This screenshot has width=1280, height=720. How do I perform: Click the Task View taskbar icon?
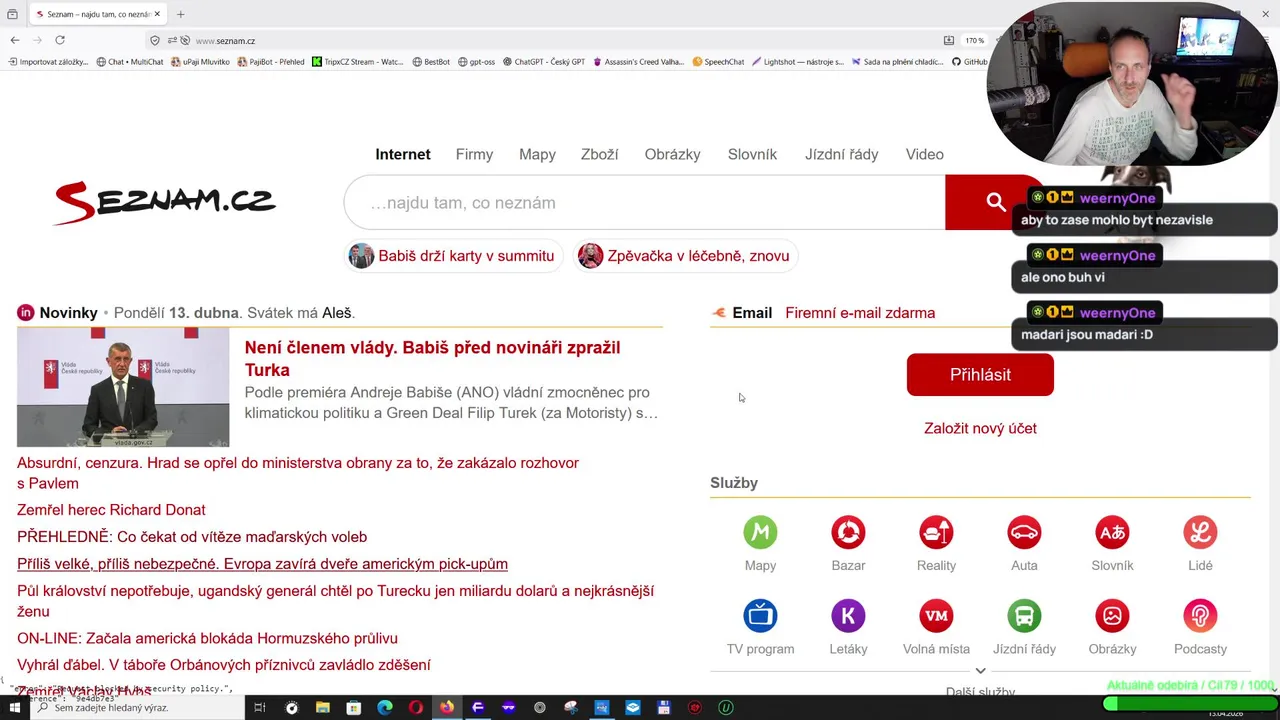pos(259,708)
